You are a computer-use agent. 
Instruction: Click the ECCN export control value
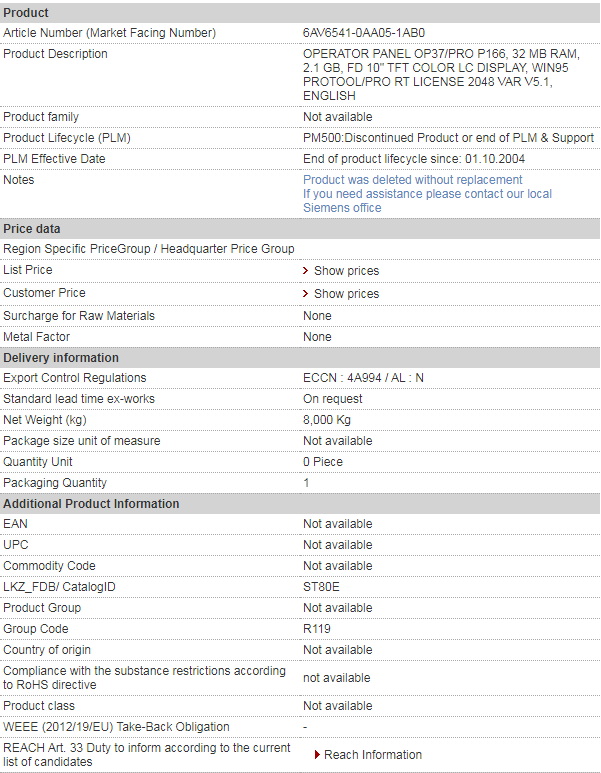coord(363,378)
